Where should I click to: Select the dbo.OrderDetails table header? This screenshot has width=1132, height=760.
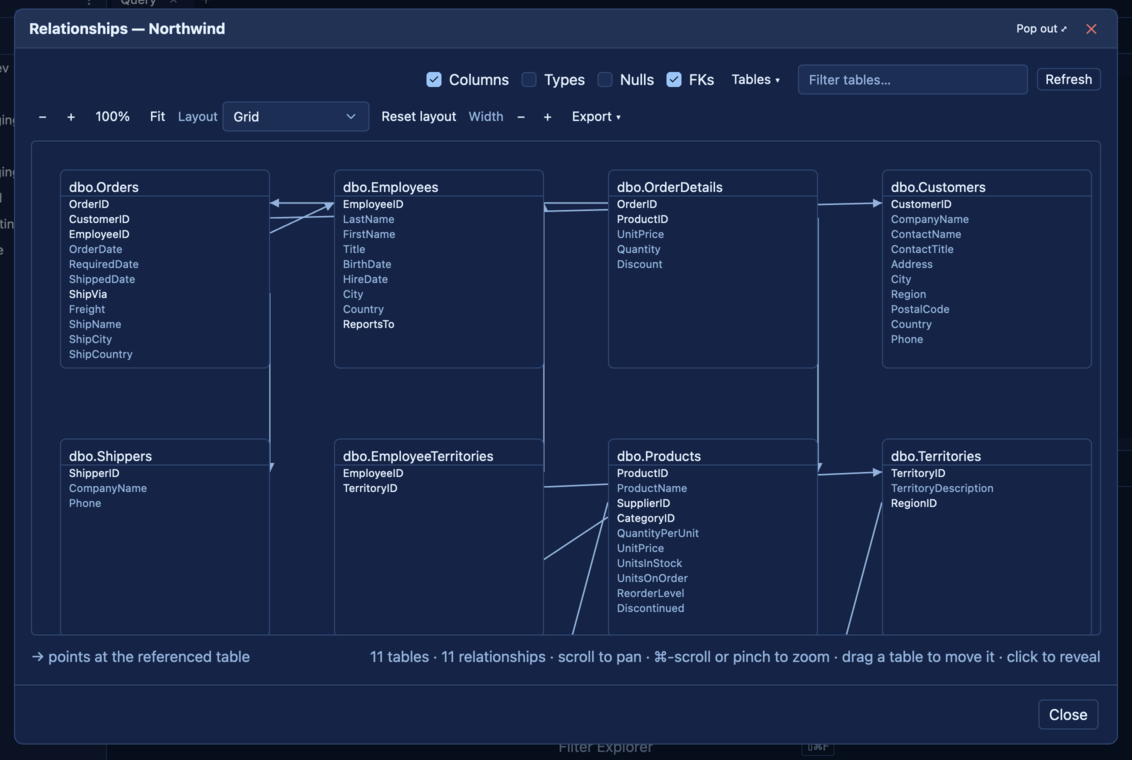[713, 186]
